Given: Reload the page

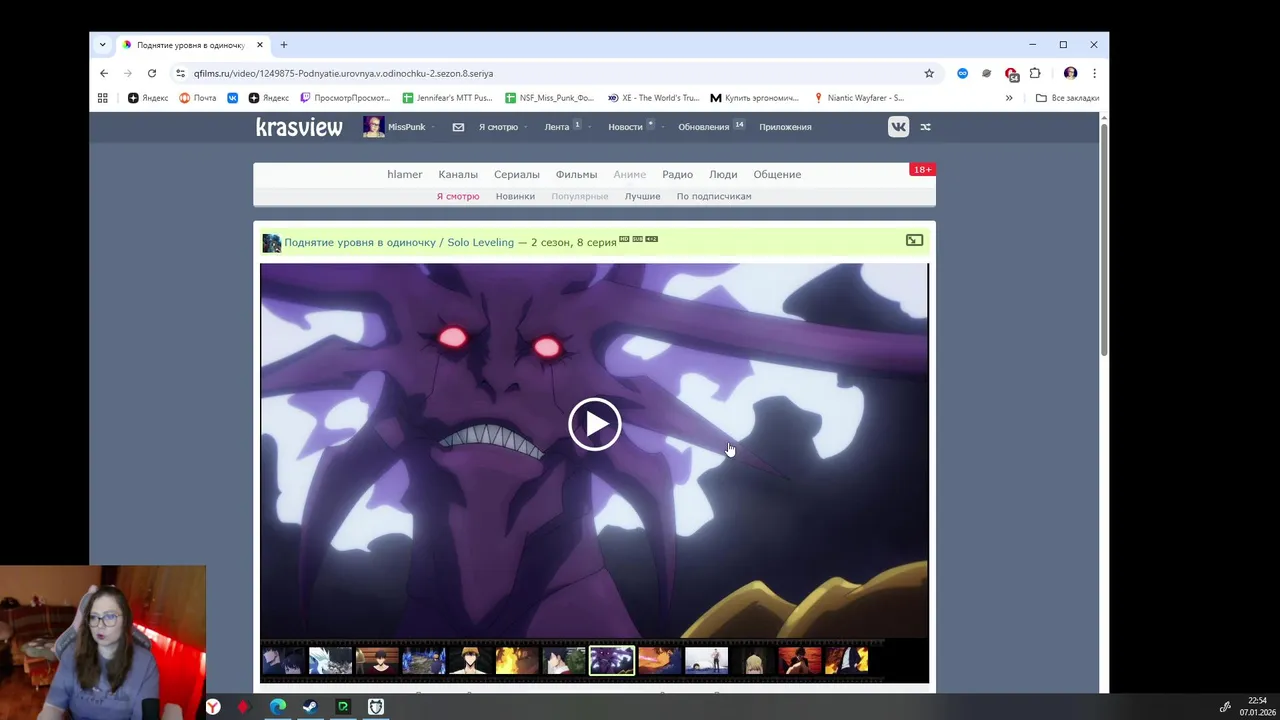Looking at the screenshot, I should tap(152, 73).
